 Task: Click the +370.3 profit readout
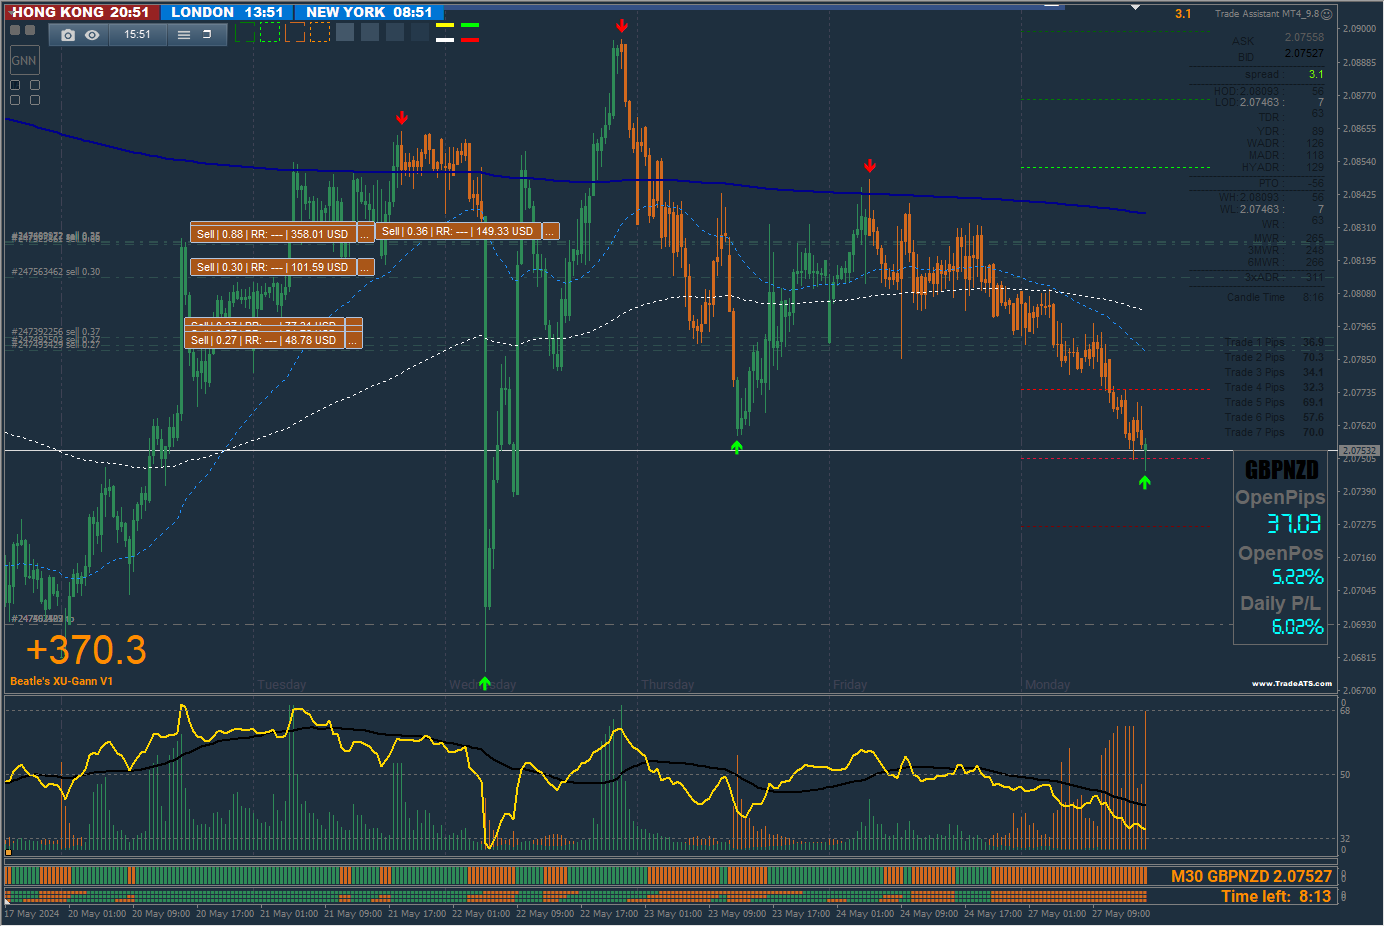pyautogui.click(x=86, y=650)
